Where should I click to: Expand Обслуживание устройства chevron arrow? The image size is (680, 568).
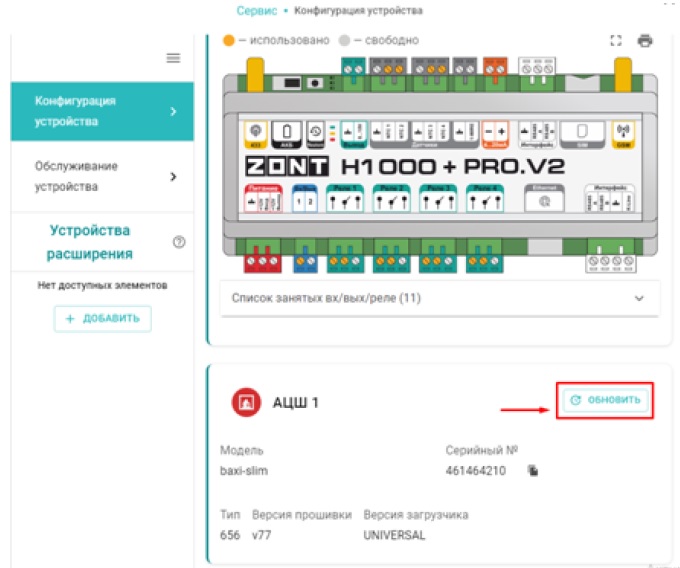click(x=173, y=177)
